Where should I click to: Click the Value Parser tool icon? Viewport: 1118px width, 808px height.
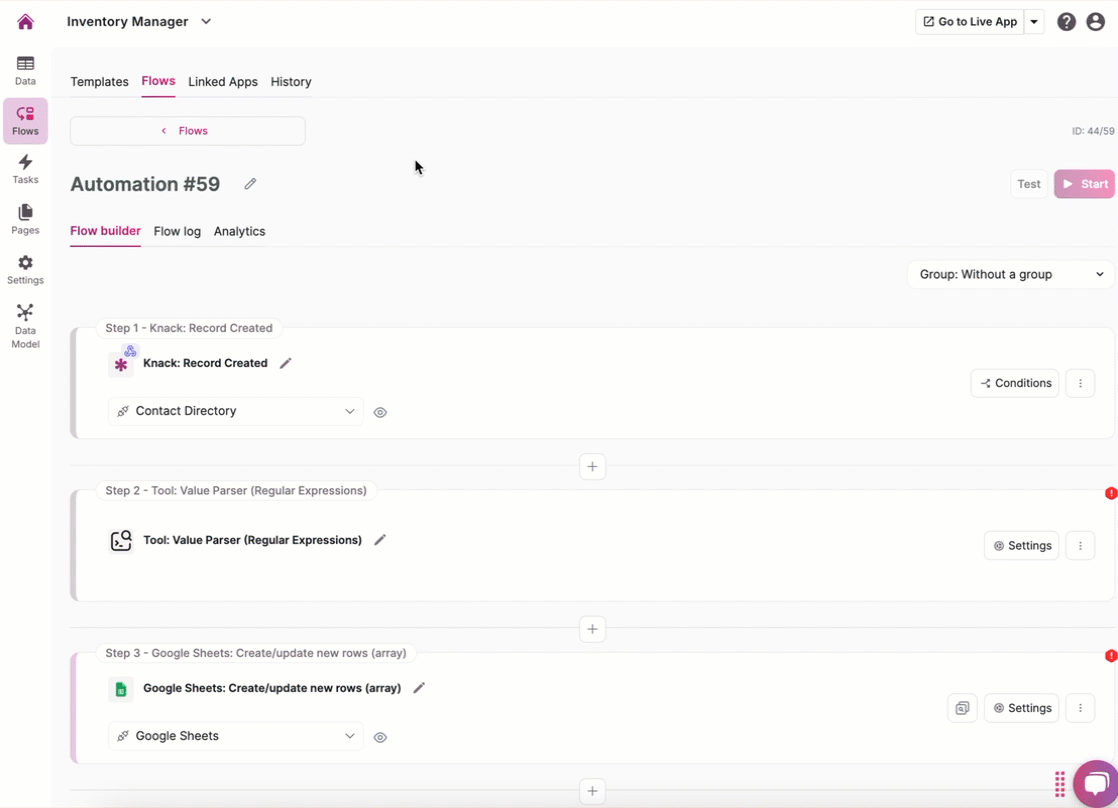click(121, 541)
